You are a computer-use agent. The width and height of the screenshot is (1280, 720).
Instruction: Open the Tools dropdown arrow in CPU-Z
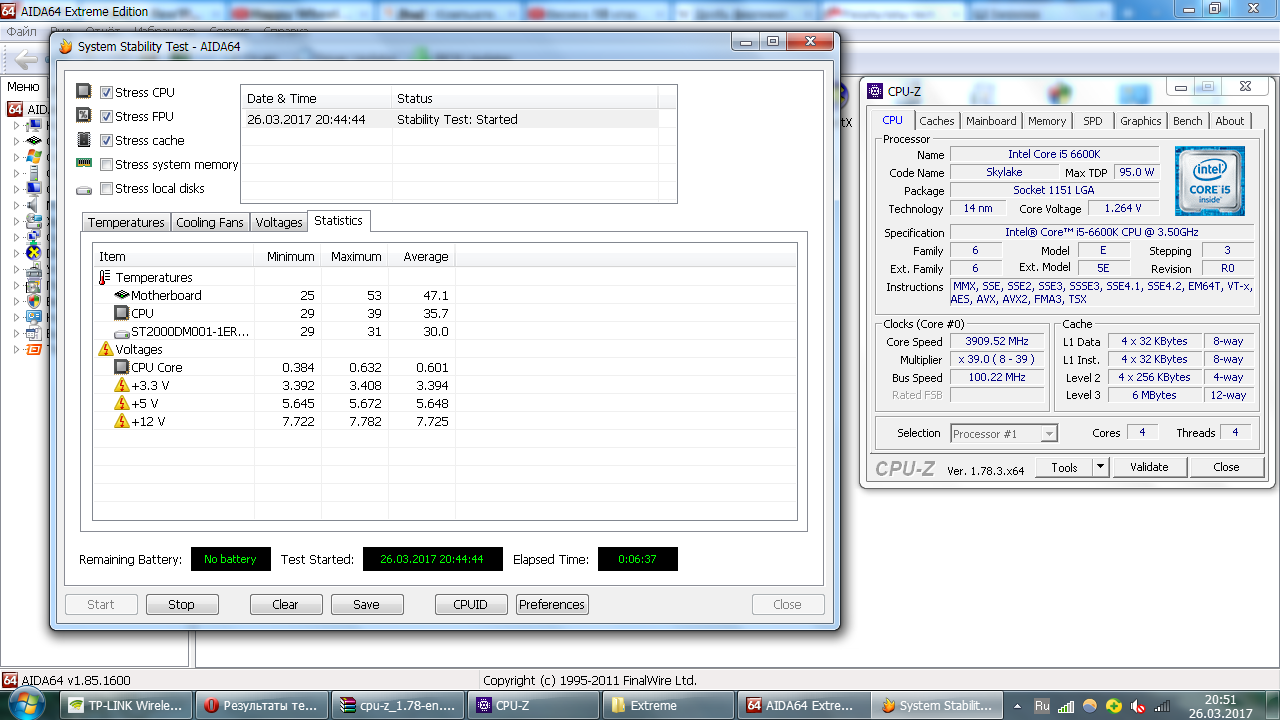pyautogui.click(x=1100, y=467)
